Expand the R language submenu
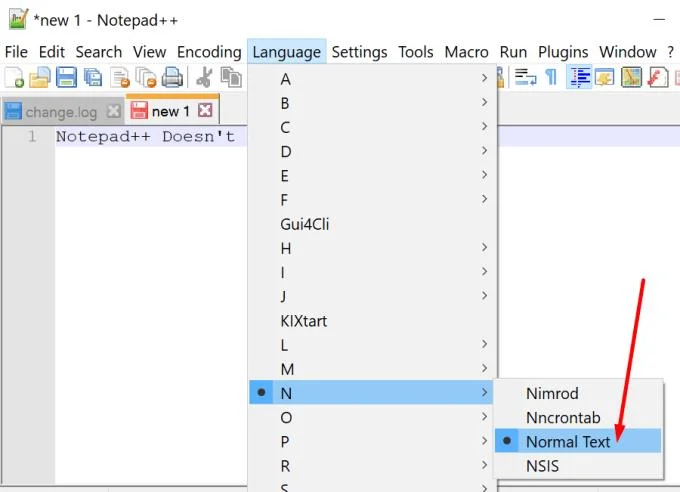The image size is (680, 492). (372, 466)
